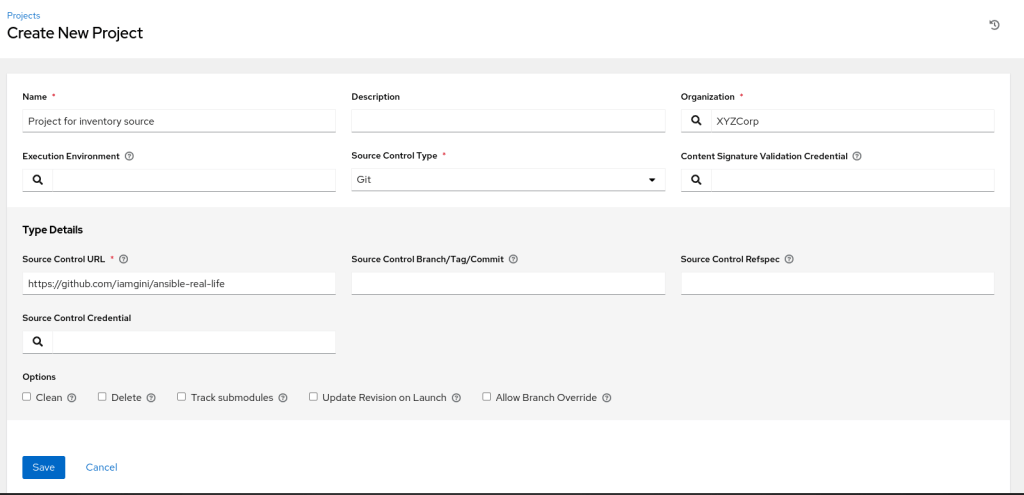1024x495 pixels.
Task: Enable Update Revision on Launch checkbox
Action: [x=313, y=396]
